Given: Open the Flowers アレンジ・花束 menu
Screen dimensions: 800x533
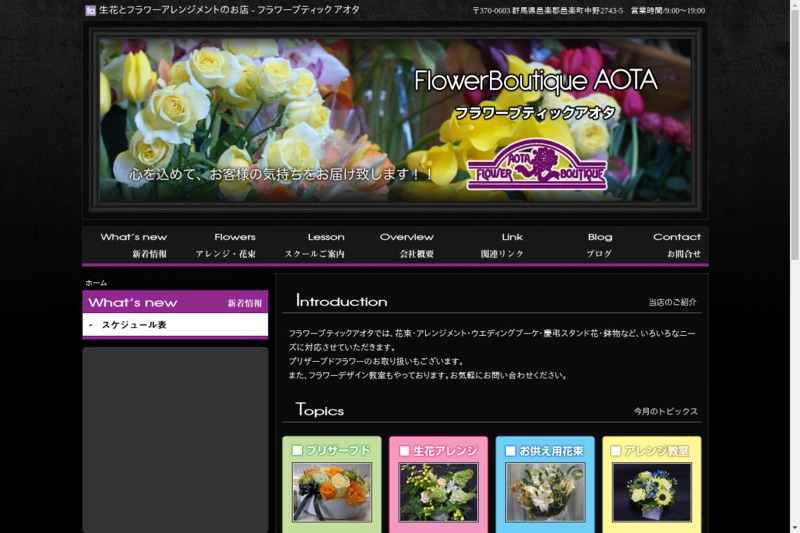Looking at the screenshot, I should click(226, 245).
